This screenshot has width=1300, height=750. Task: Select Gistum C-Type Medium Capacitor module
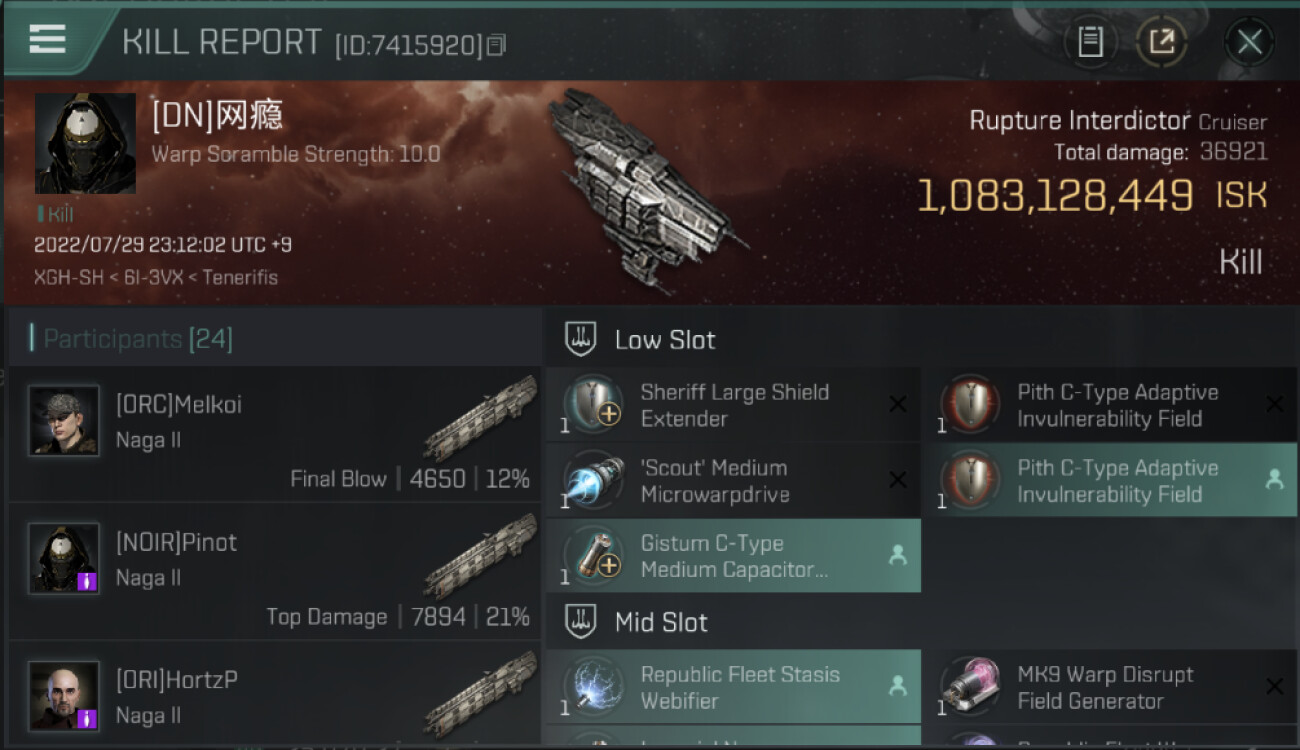click(x=733, y=556)
